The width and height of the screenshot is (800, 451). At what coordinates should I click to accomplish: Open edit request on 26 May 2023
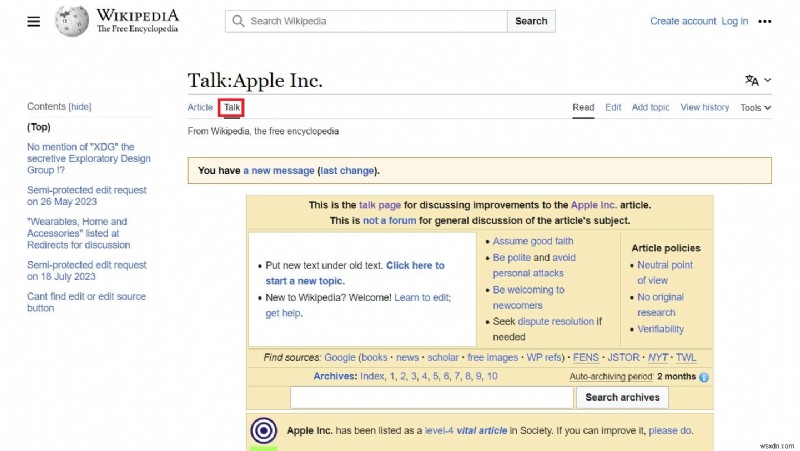pos(87,195)
